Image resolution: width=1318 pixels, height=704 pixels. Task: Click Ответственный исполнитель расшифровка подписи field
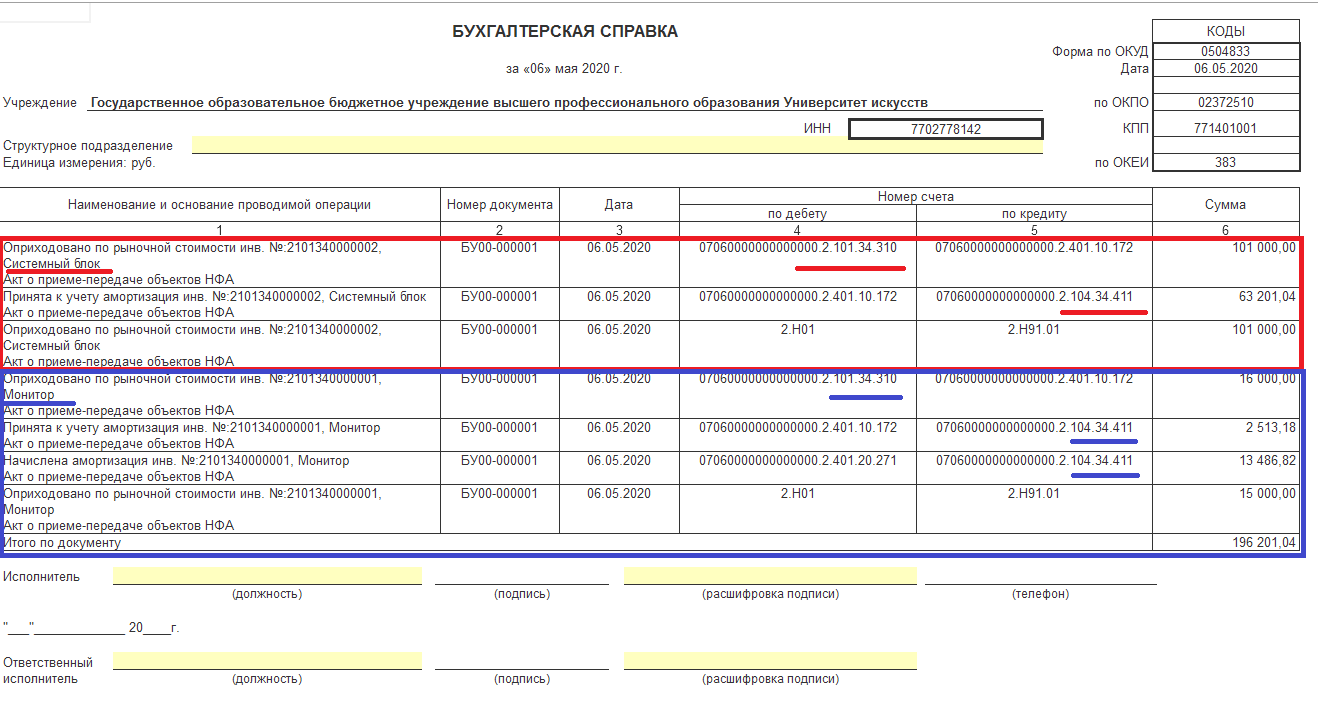pos(770,661)
